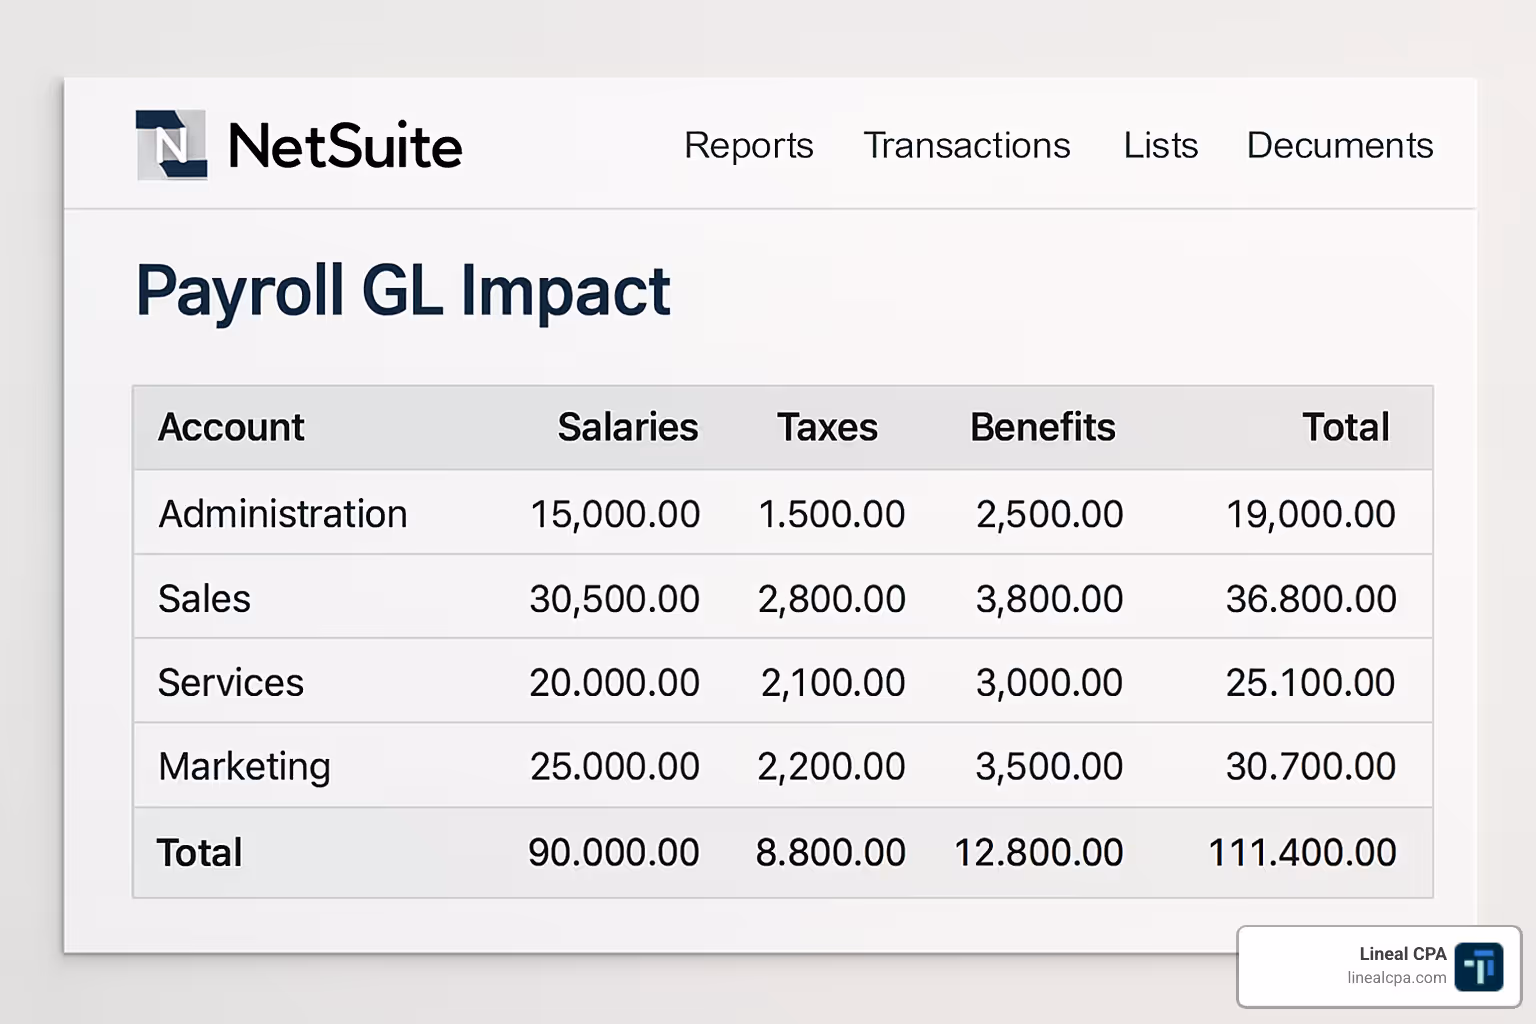Click the Account column header
The width and height of the screenshot is (1536, 1024).
click(x=231, y=427)
